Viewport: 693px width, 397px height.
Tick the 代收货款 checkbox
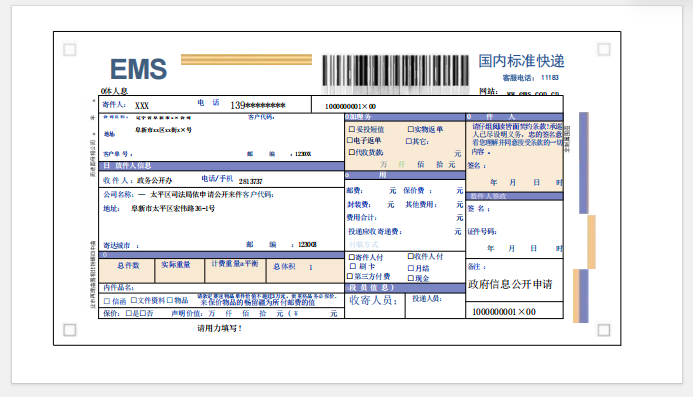352,152
